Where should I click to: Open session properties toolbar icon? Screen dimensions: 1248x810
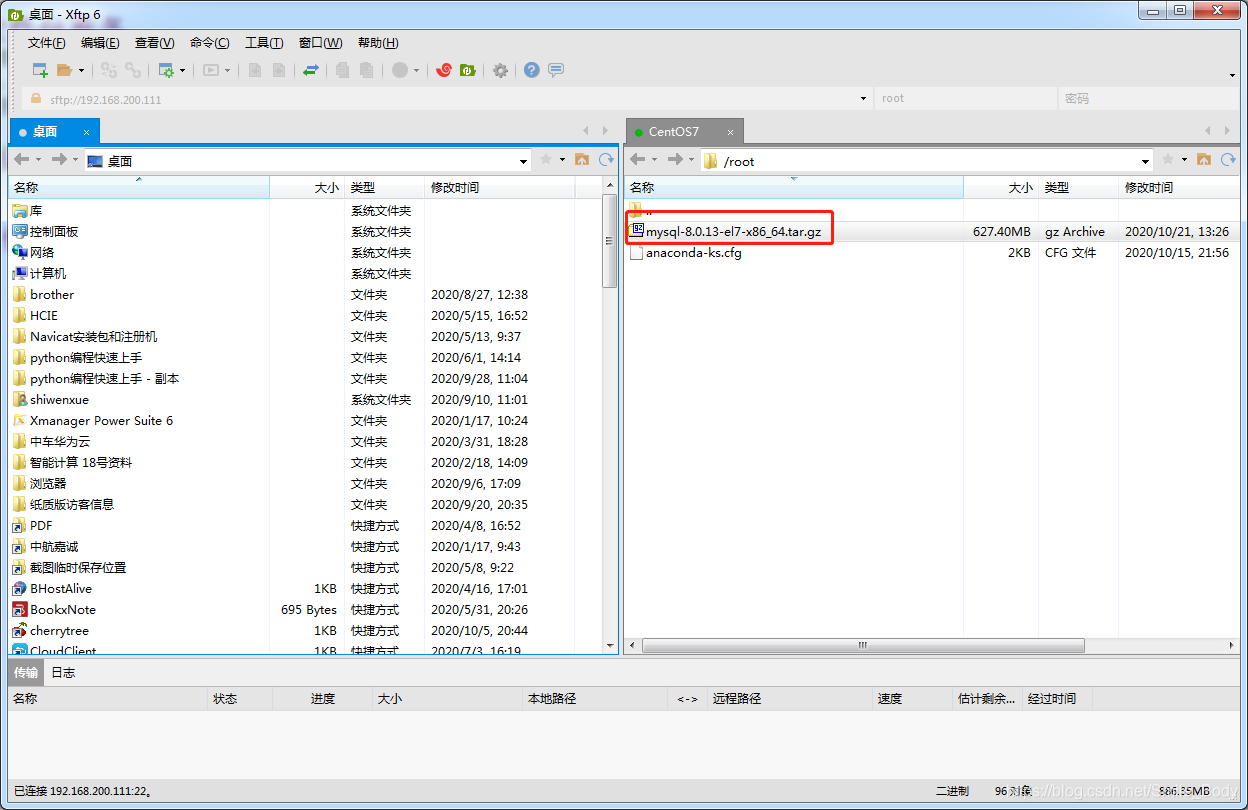[x=166, y=70]
